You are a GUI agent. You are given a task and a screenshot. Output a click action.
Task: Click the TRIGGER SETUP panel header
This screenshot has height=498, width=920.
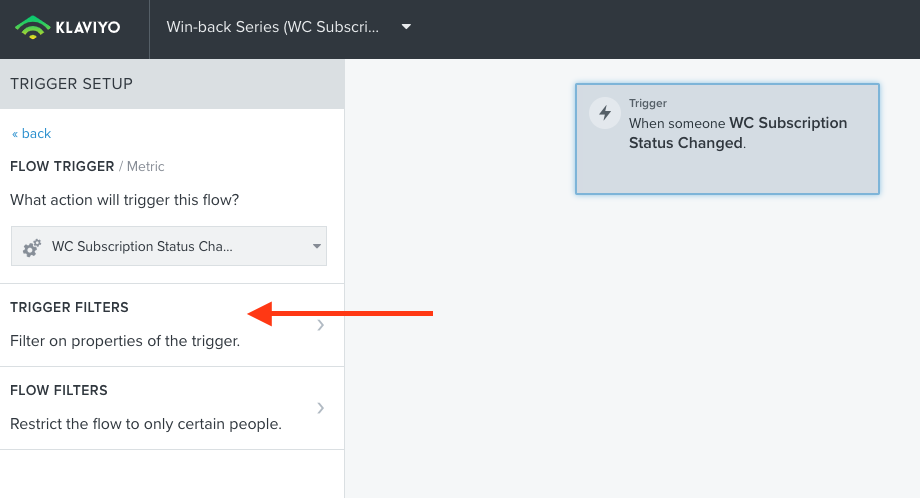point(172,84)
